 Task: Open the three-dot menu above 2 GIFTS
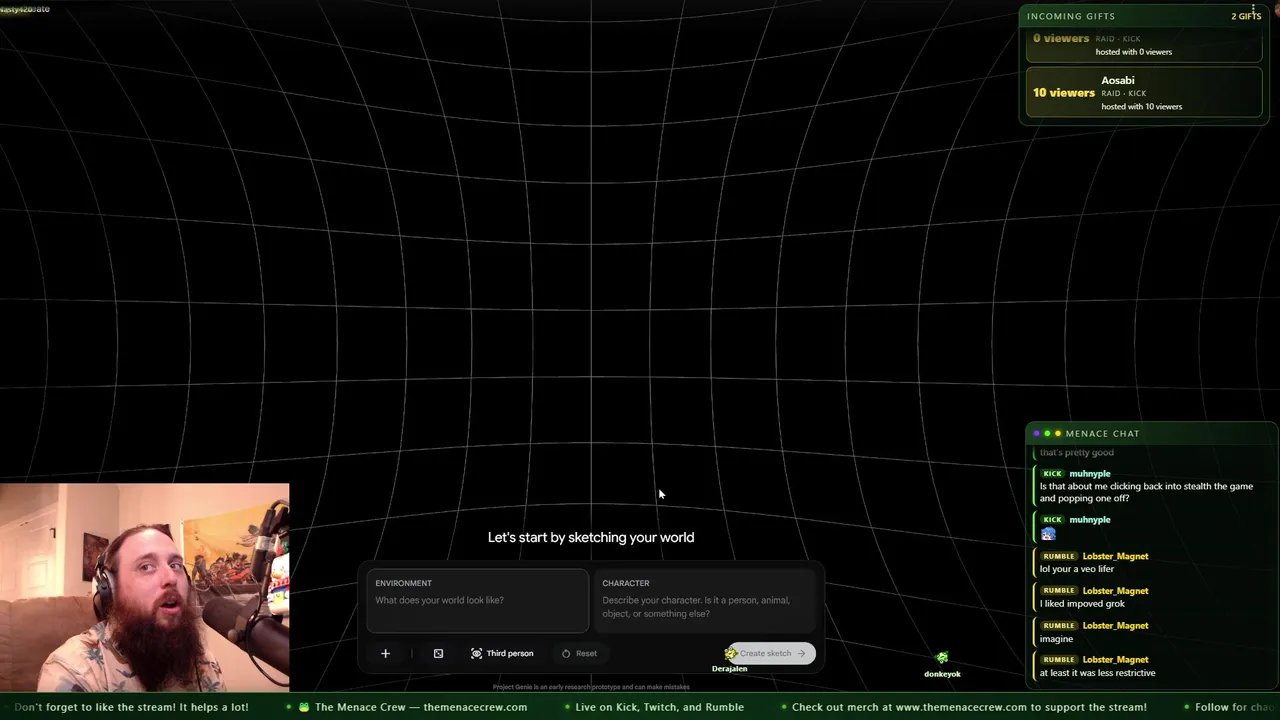(1254, 8)
